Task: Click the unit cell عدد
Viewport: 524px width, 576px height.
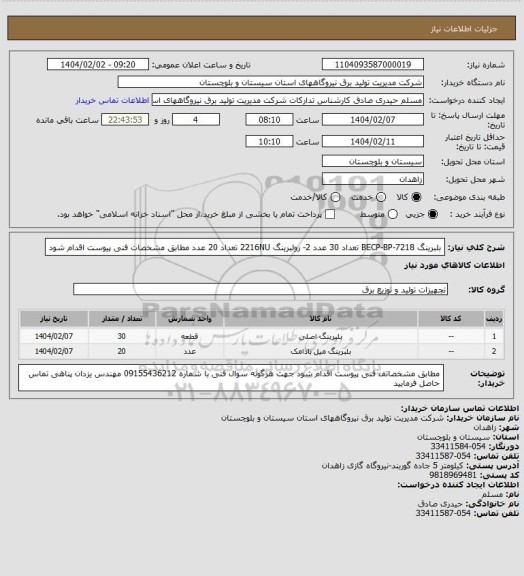Action: pos(190,351)
